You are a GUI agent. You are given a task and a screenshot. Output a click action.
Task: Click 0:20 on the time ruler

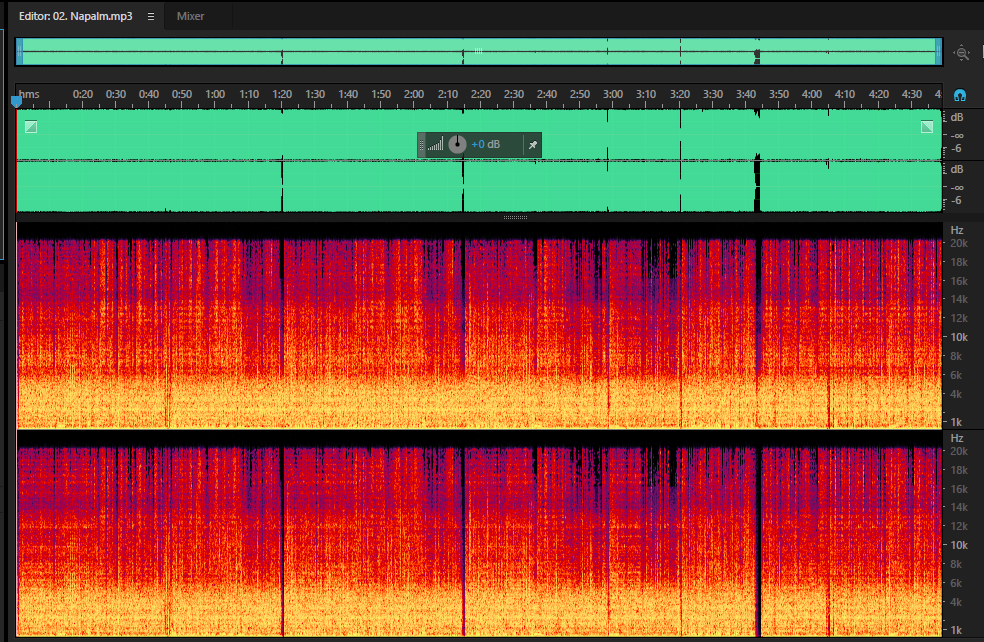click(x=83, y=94)
